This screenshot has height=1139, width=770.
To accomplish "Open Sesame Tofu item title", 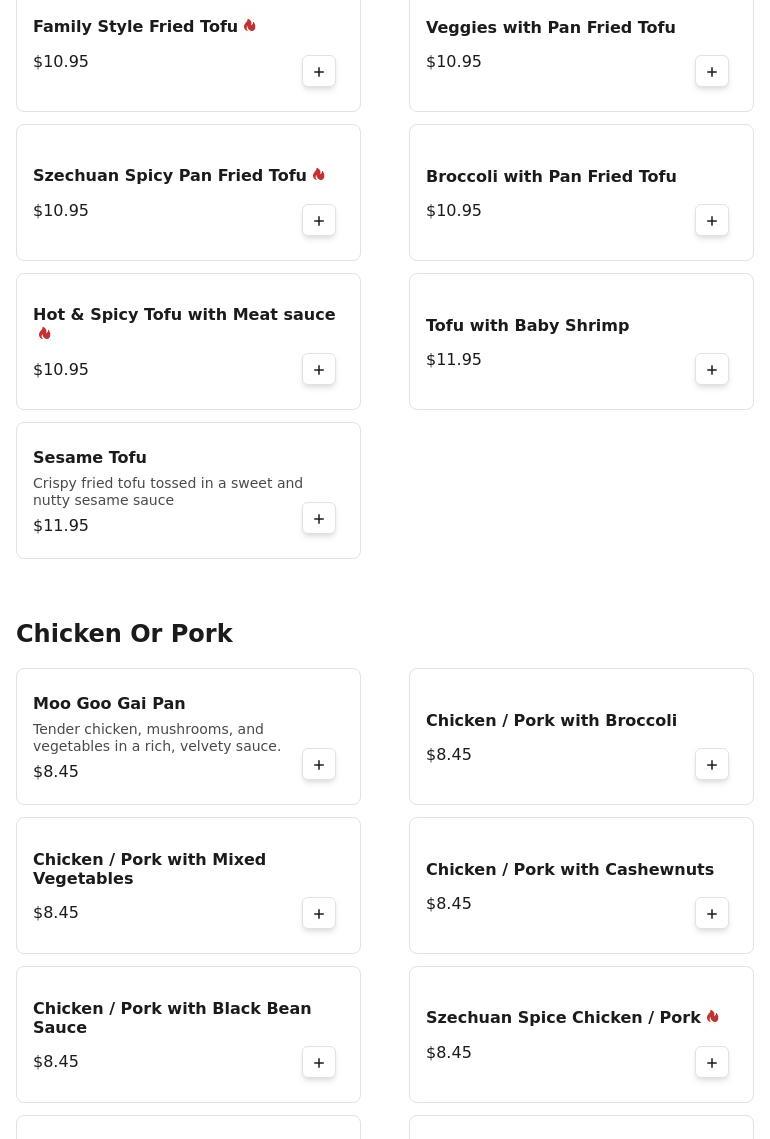I will [x=90, y=457].
